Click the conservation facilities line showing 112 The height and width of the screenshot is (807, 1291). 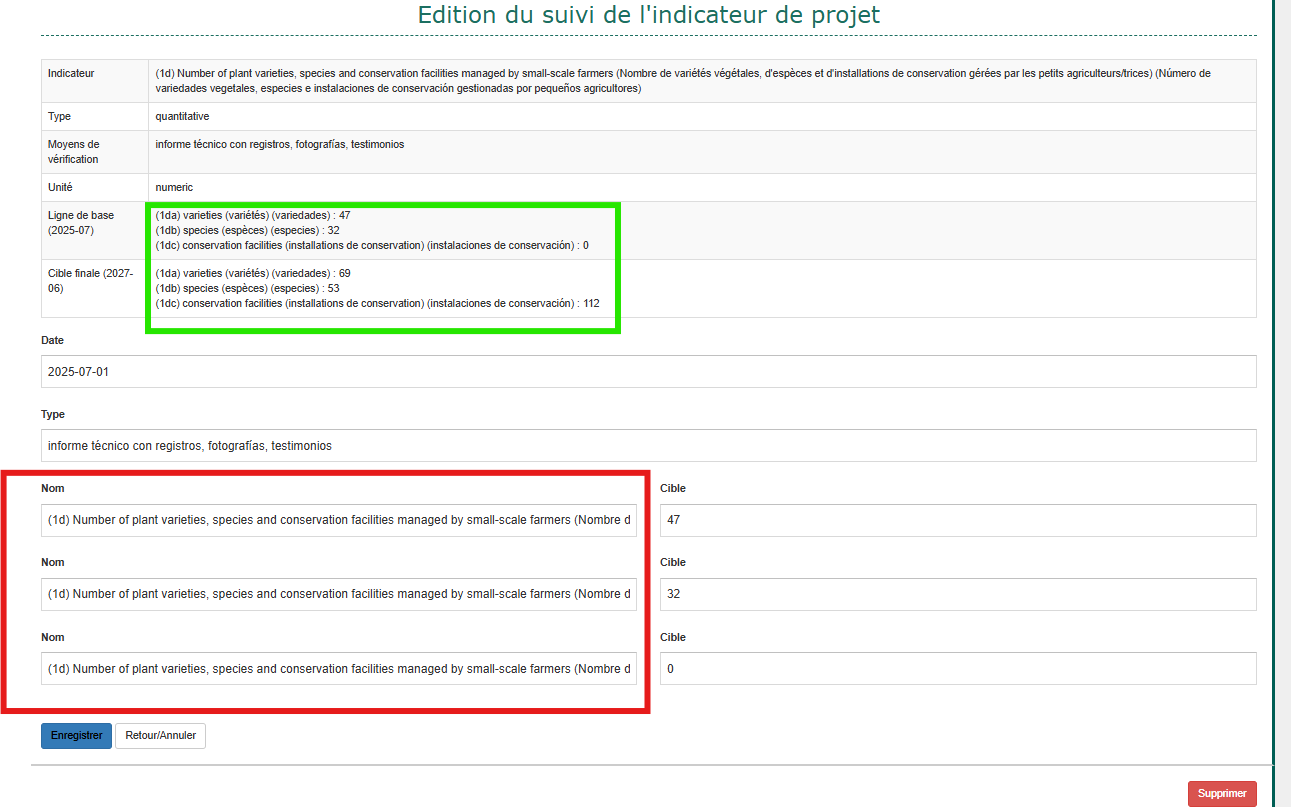coord(377,303)
